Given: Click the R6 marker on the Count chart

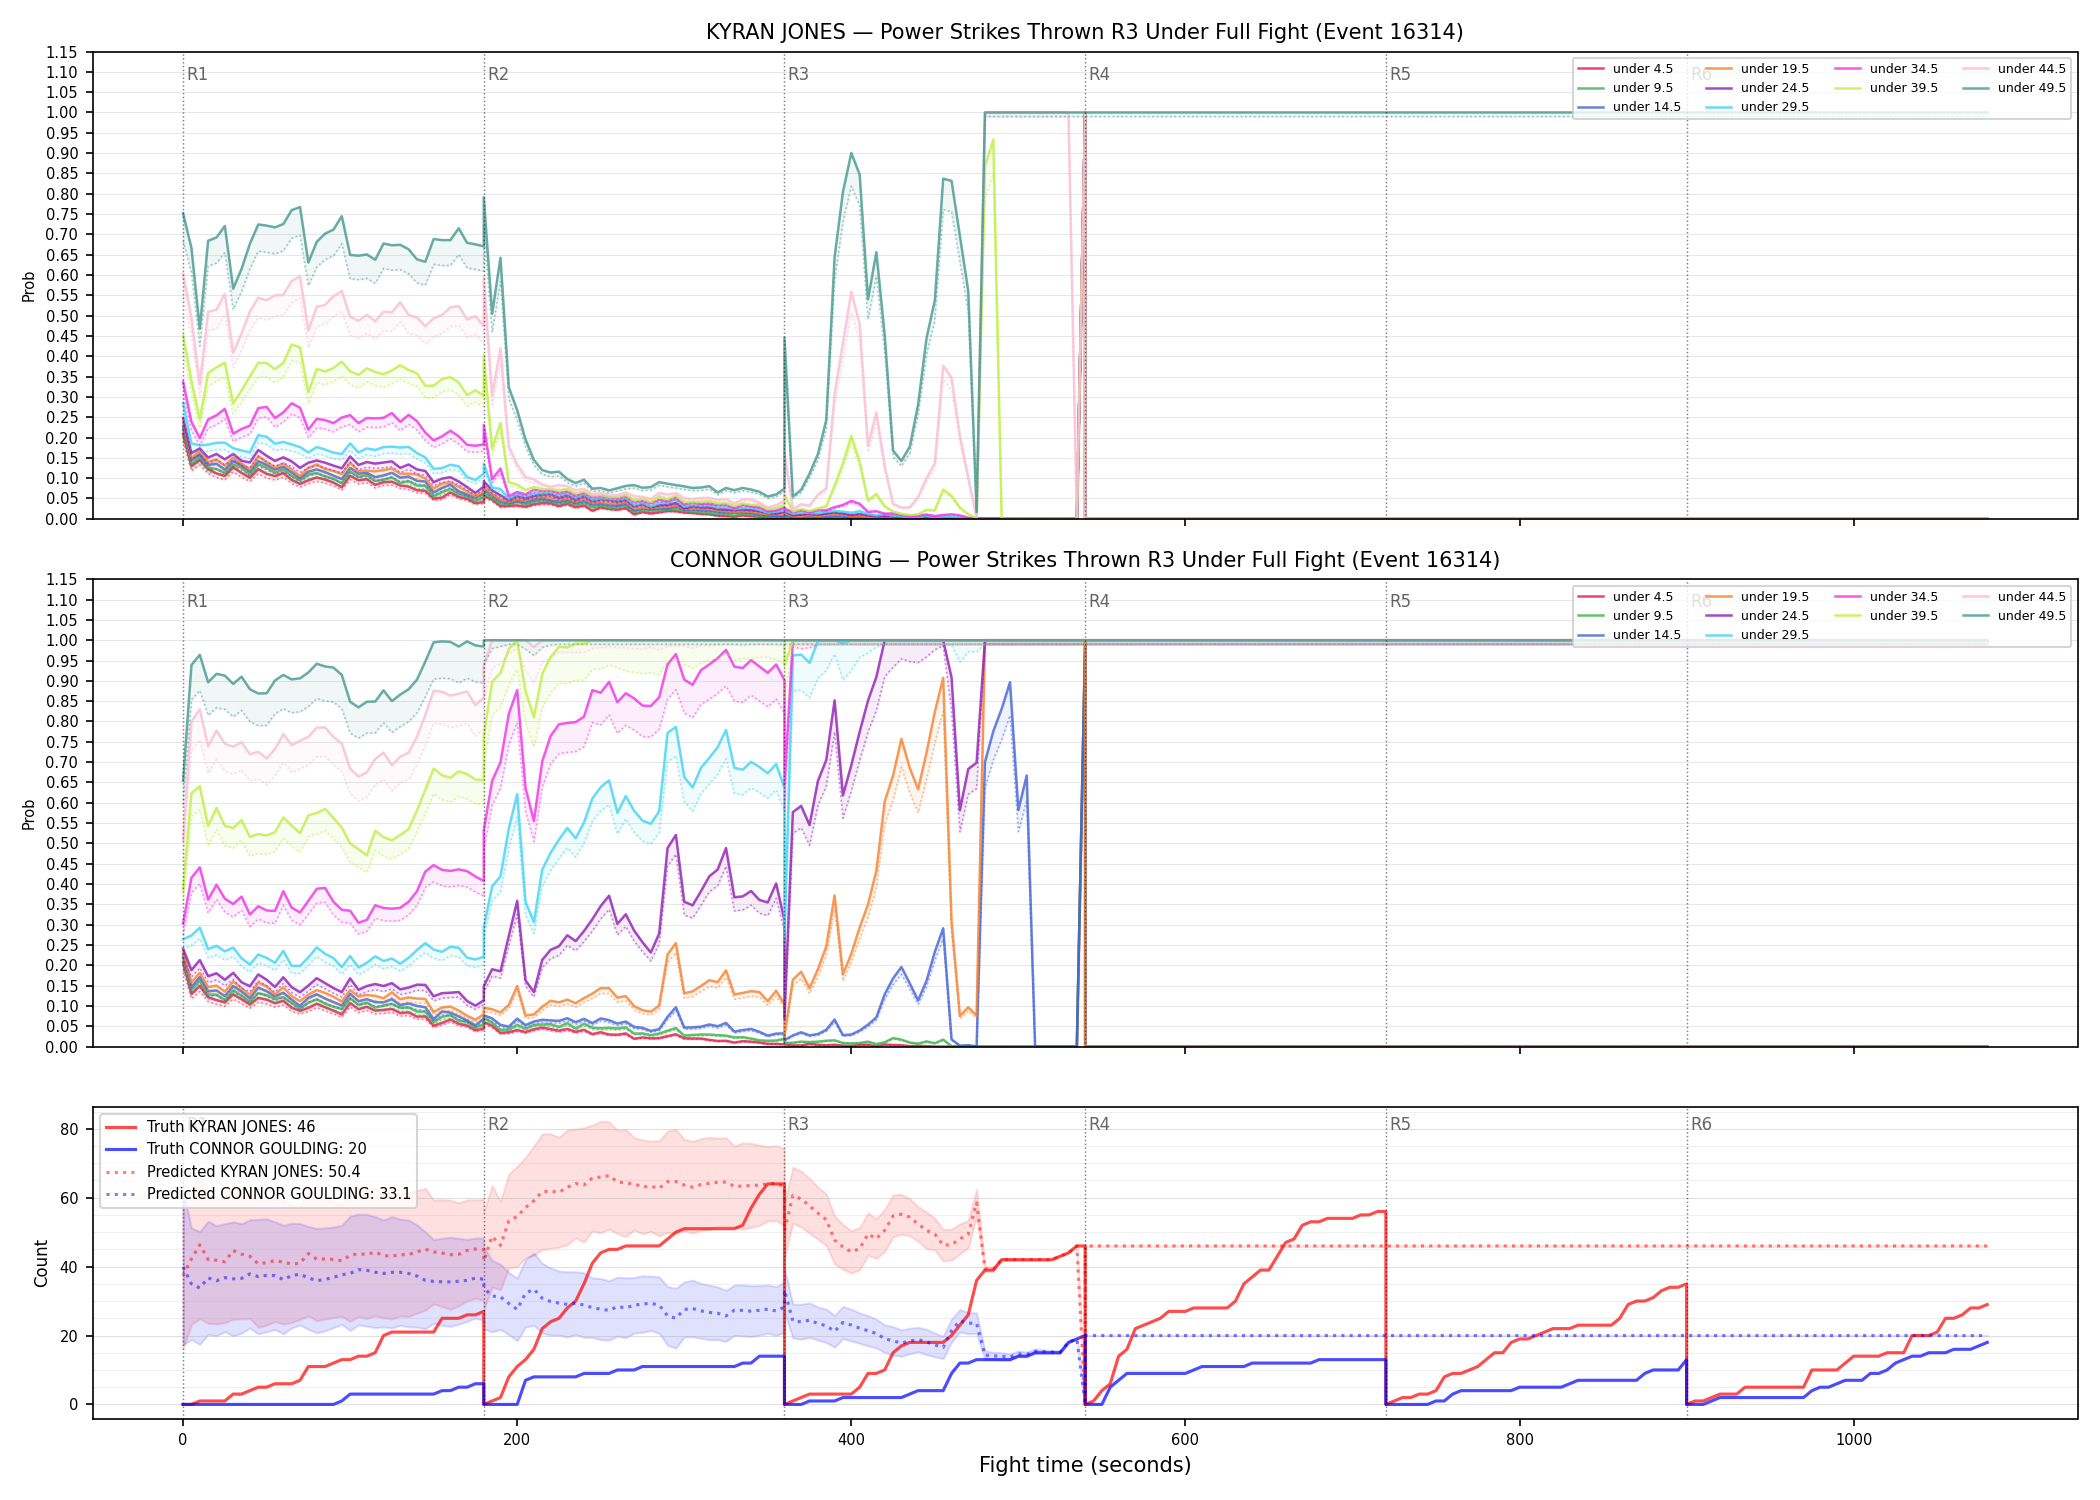Looking at the screenshot, I should (x=1701, y=1124).
